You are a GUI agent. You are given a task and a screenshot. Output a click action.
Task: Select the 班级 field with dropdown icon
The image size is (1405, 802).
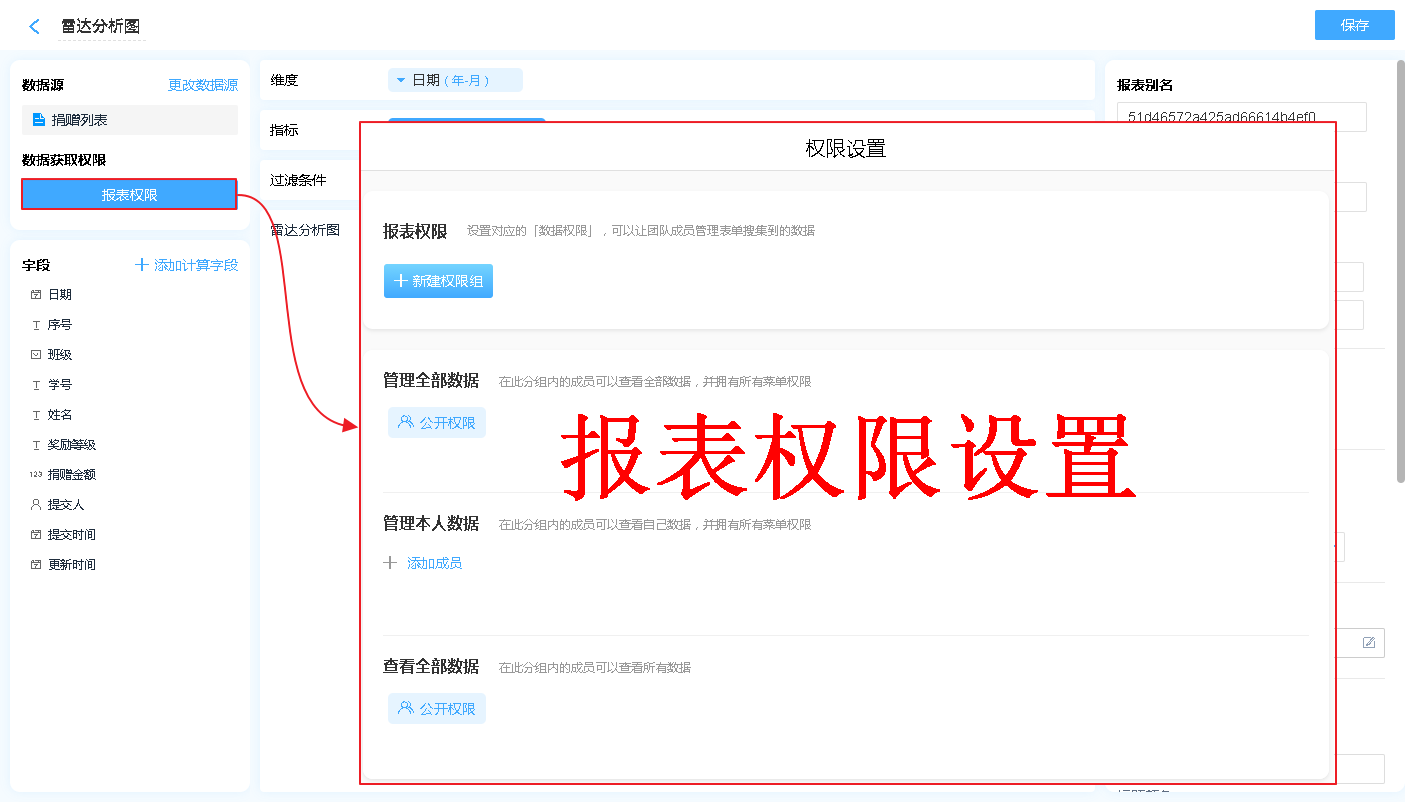tap(59, 355)
